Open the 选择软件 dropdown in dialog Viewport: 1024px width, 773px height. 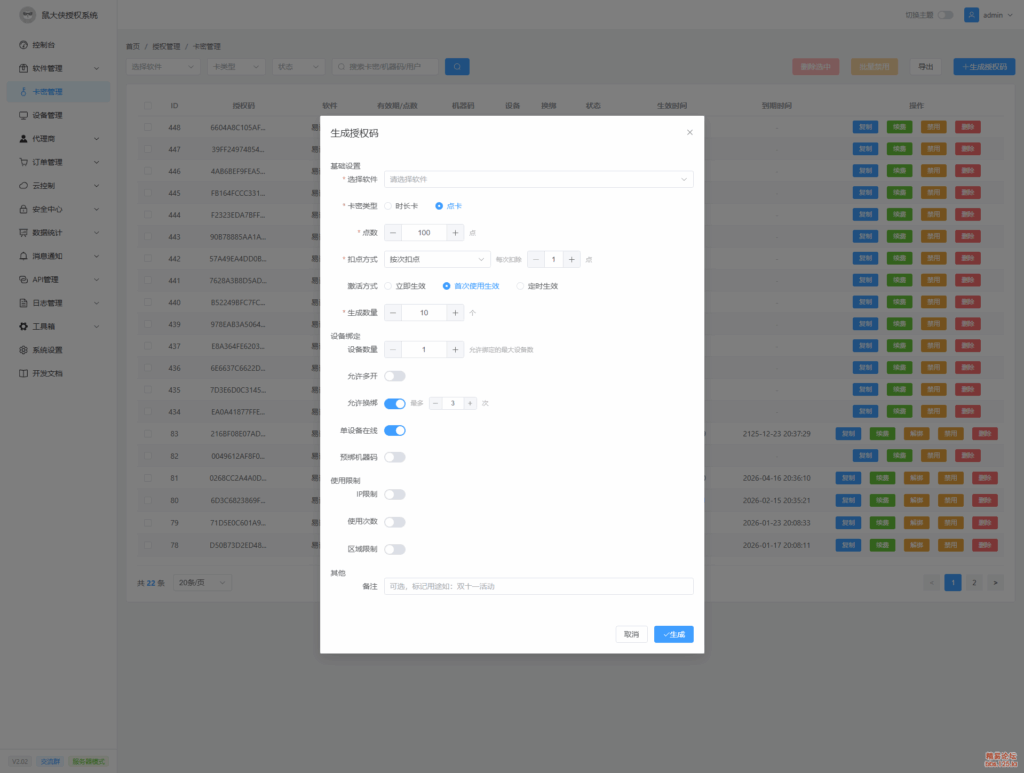pos(538,179)
